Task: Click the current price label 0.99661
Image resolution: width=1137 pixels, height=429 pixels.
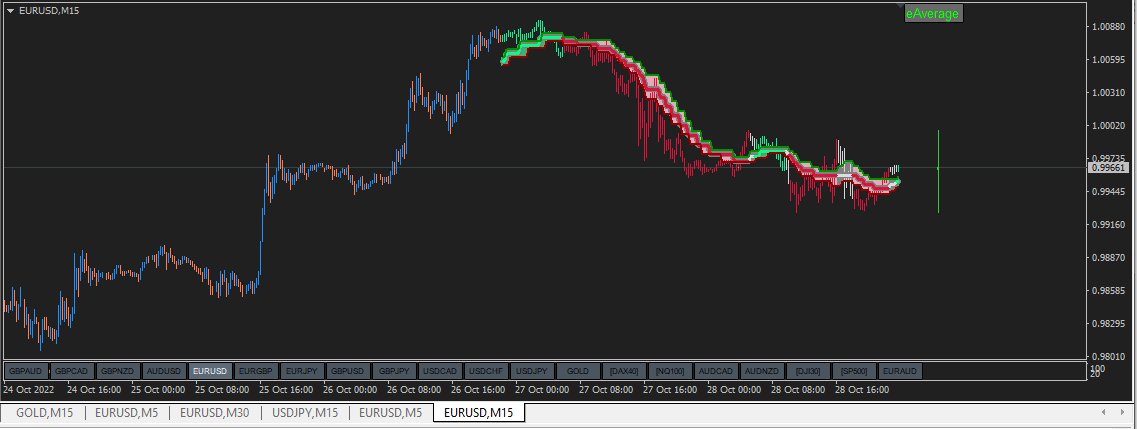Action: pos(1108,167)
